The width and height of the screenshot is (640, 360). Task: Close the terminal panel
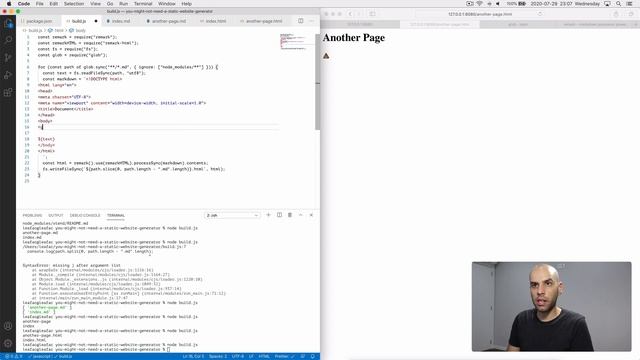[311, 215]
